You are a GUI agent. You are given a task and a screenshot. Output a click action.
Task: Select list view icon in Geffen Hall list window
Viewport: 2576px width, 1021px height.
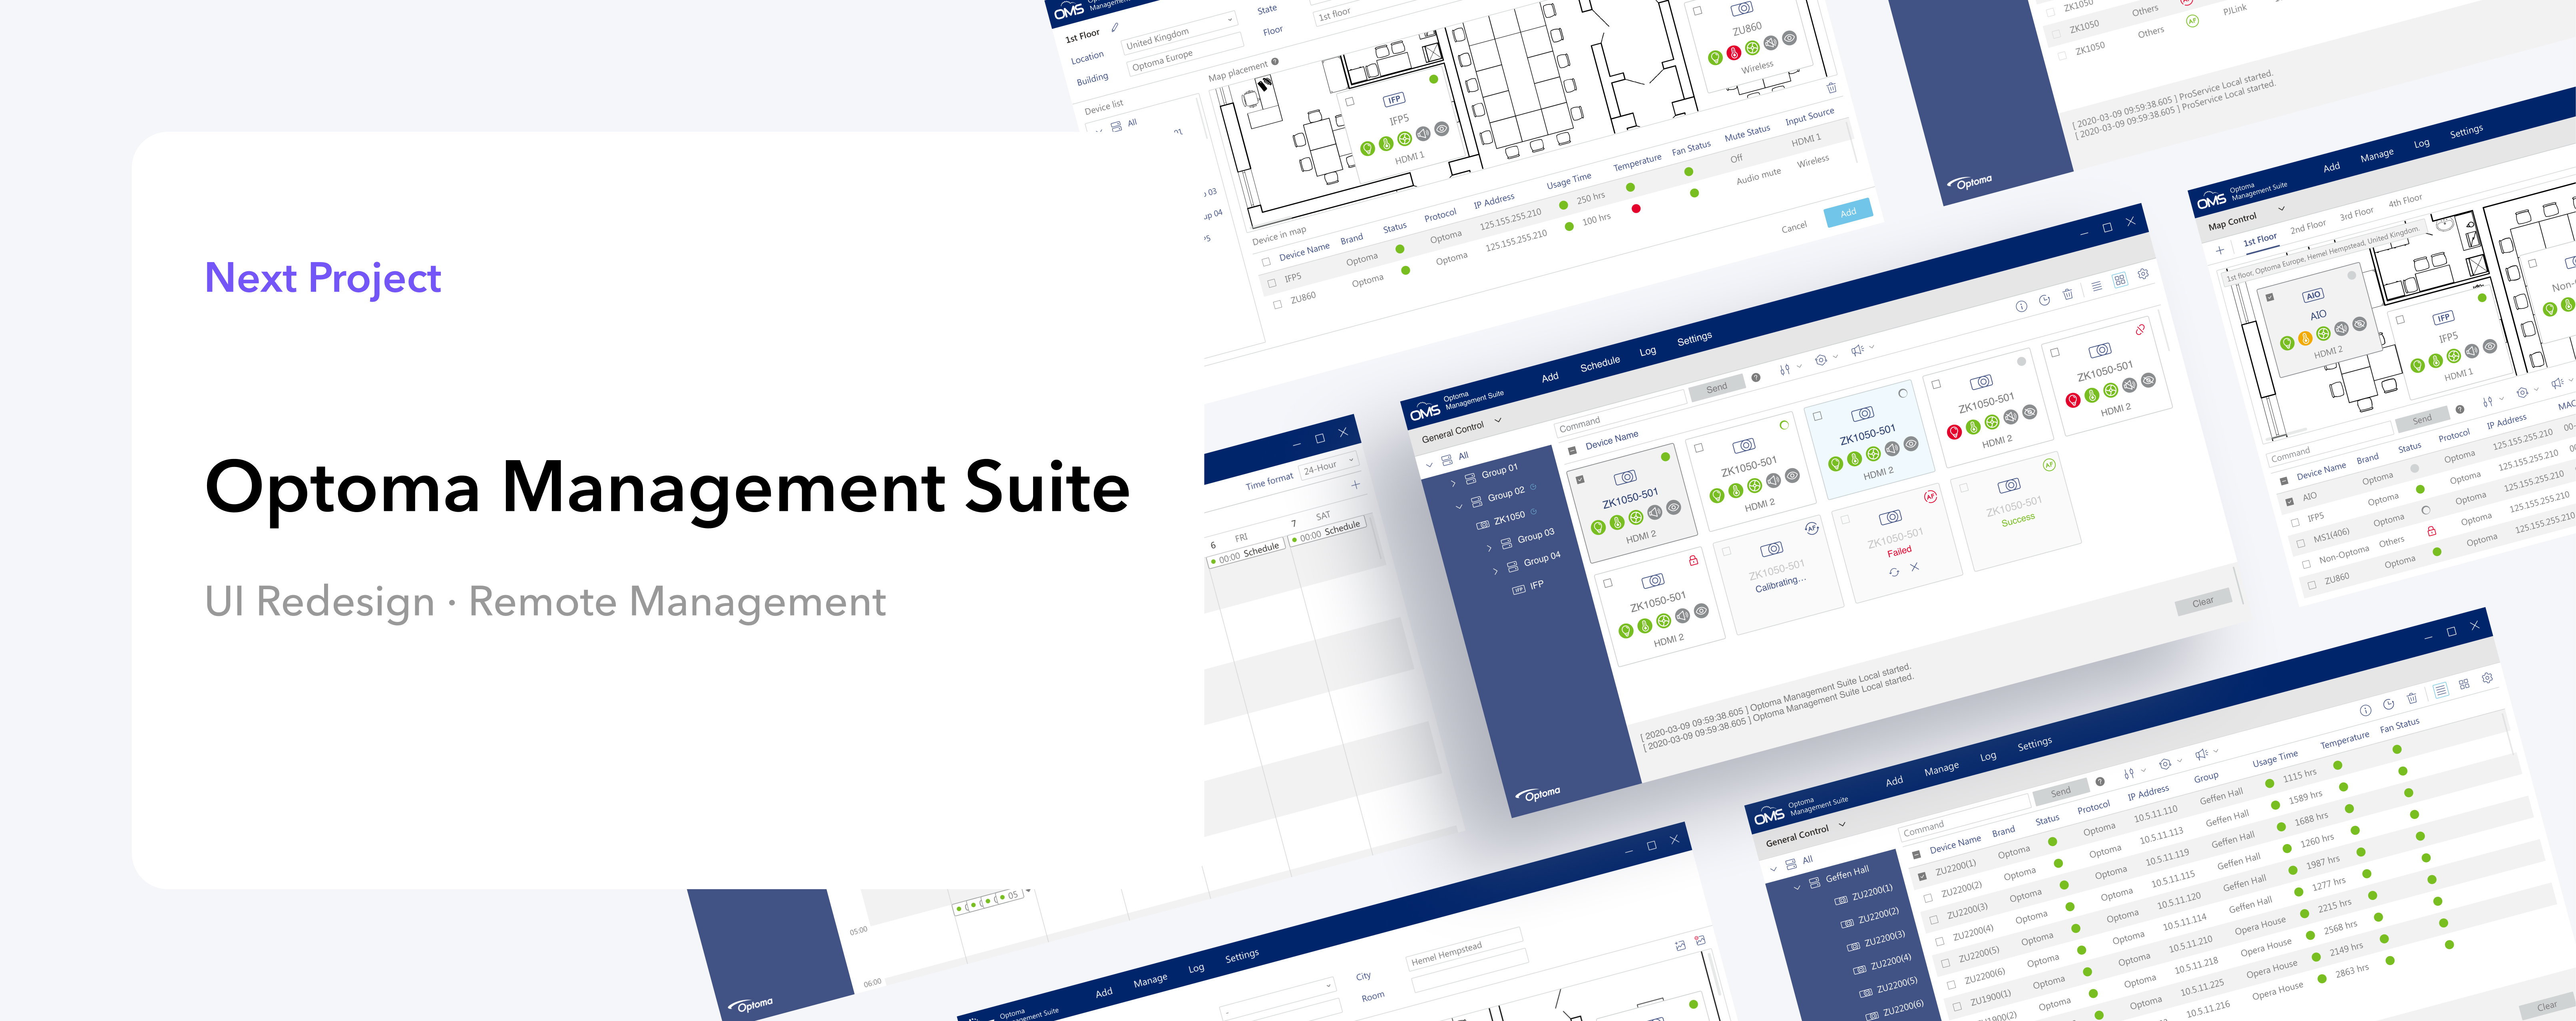(x=2441, y=690)
